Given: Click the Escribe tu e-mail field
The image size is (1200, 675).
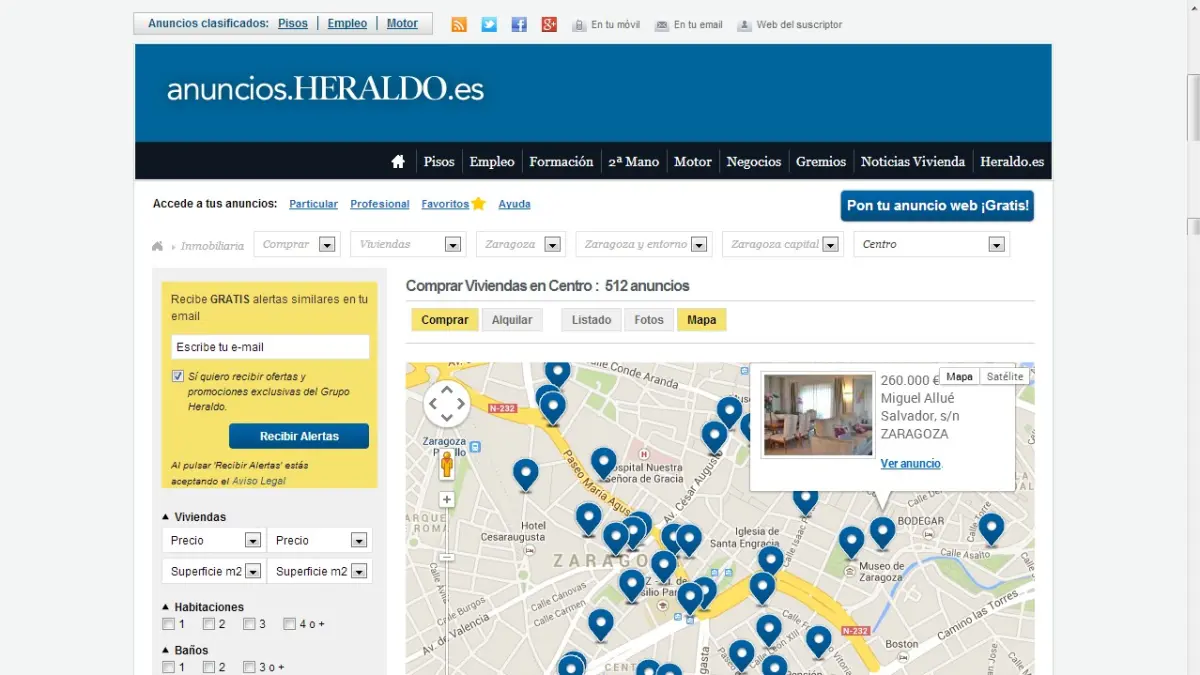Looking at the screenshot, I should (270, 347).
